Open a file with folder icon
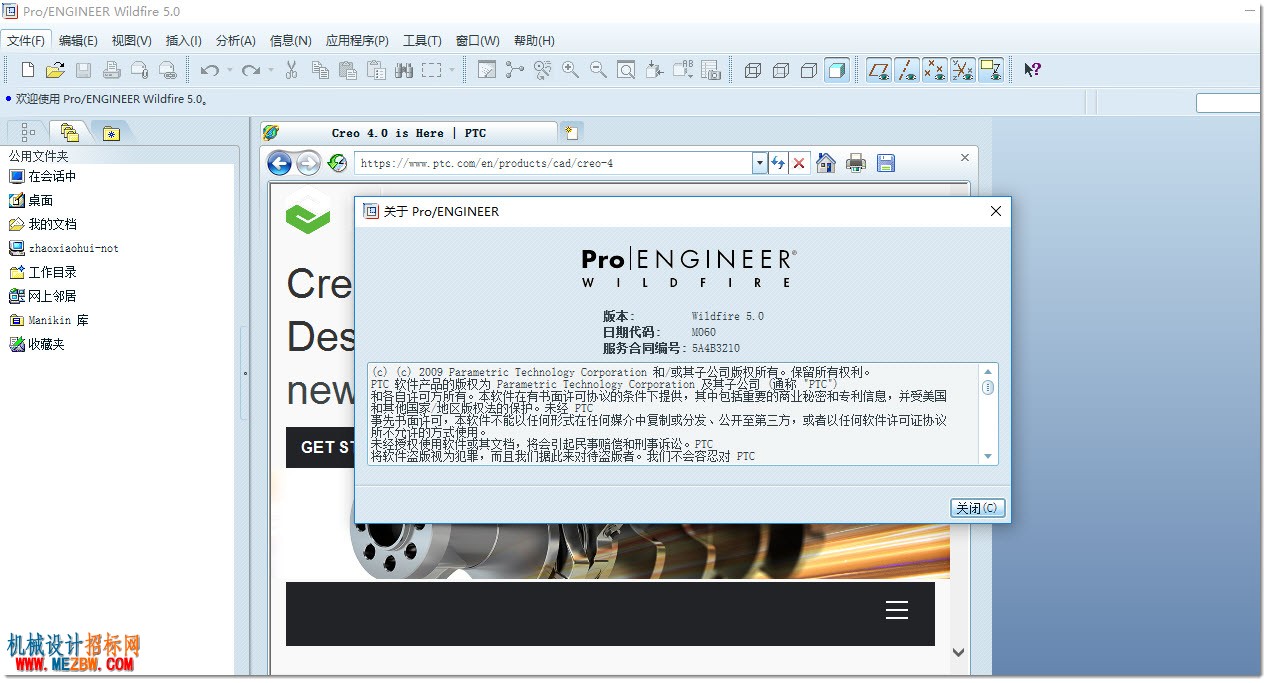 tap(56, 70)
